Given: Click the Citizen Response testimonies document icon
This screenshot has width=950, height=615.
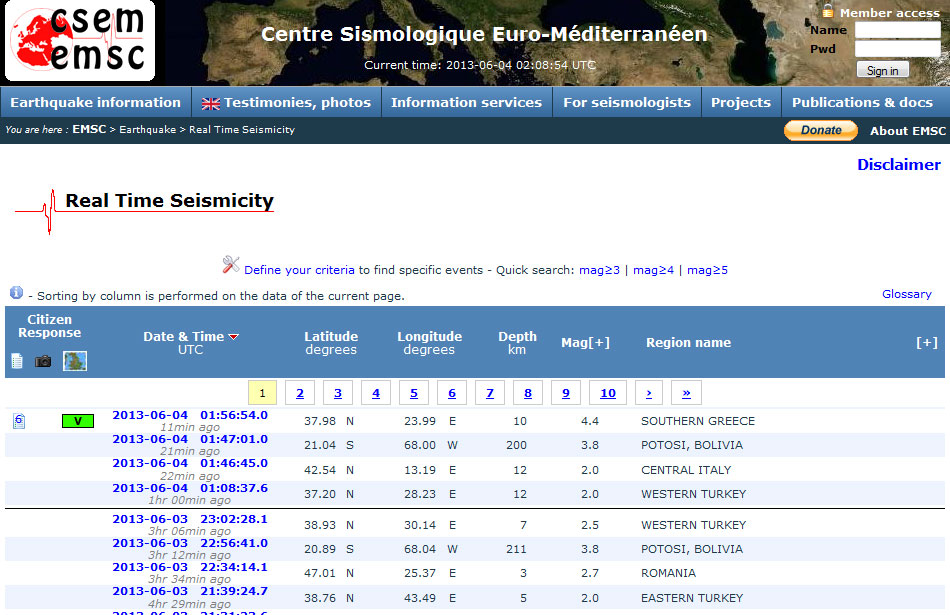Looking at the screenshot, I should point(17,361).
